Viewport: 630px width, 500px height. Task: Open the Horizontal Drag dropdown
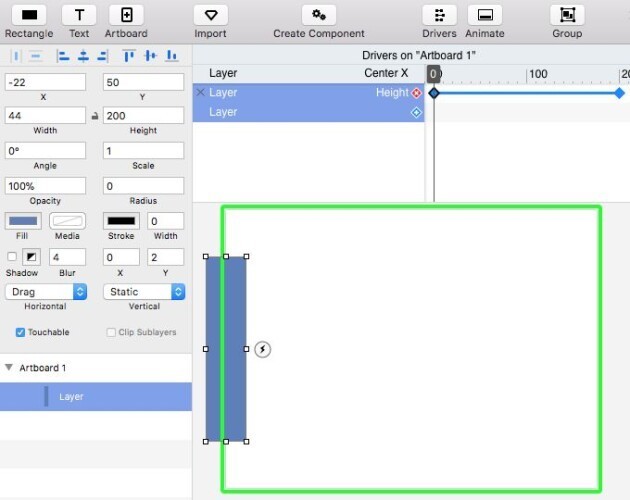[x=46, y=292]
